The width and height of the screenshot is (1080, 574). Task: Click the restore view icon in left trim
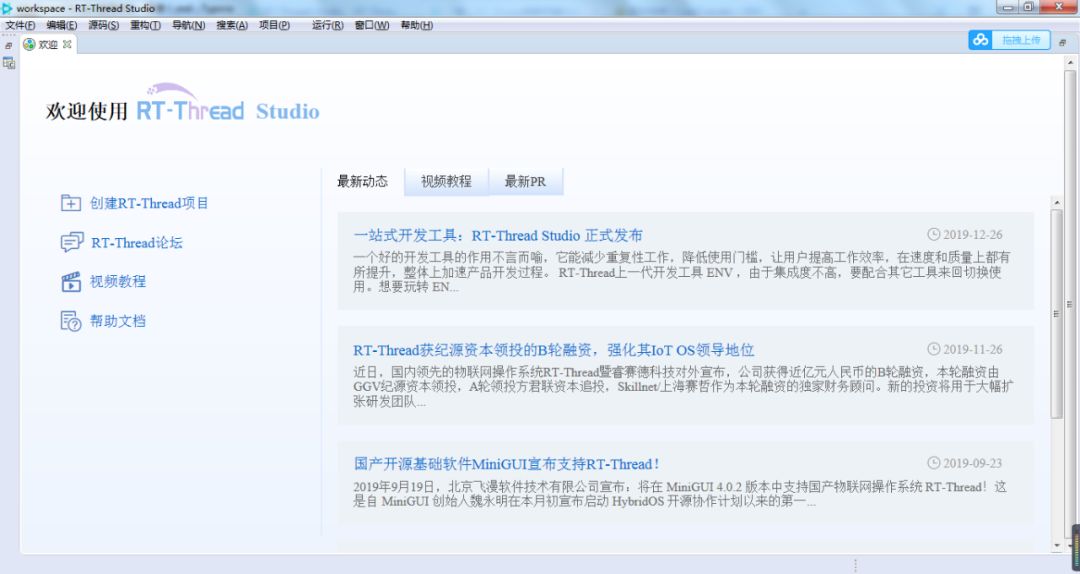[x=8, y=45]
